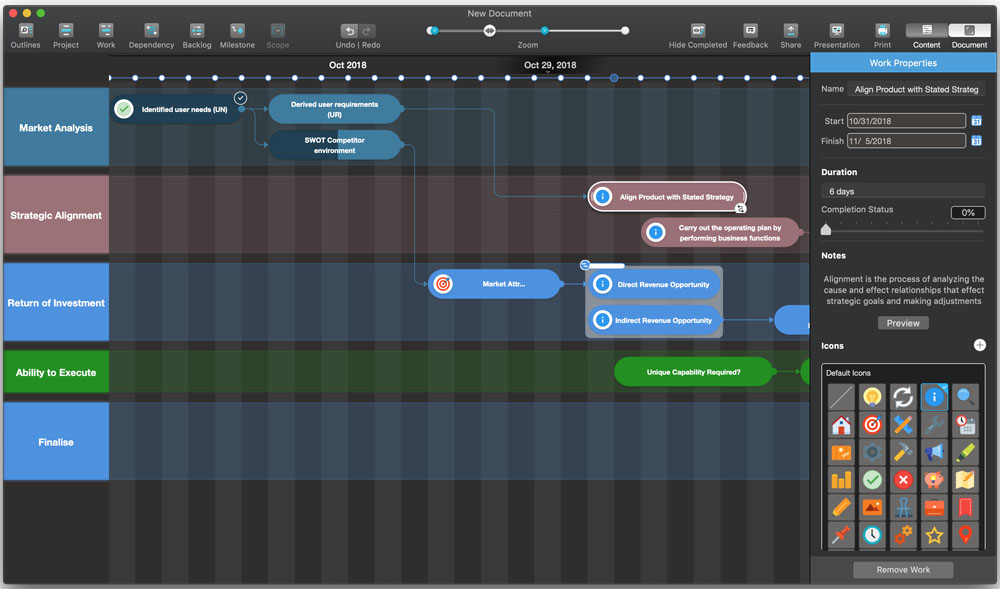Choose the target icon in Default Icons
1000x589 pixels.
pyautogui.click(x=872, y=425)
